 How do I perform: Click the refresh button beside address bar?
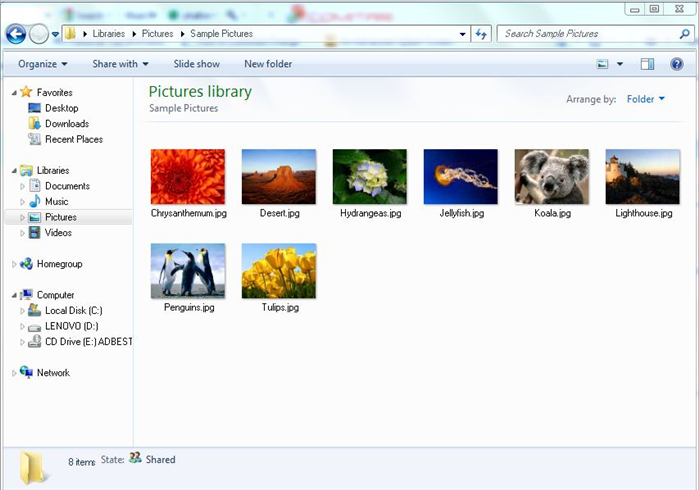tap(482, 34)
